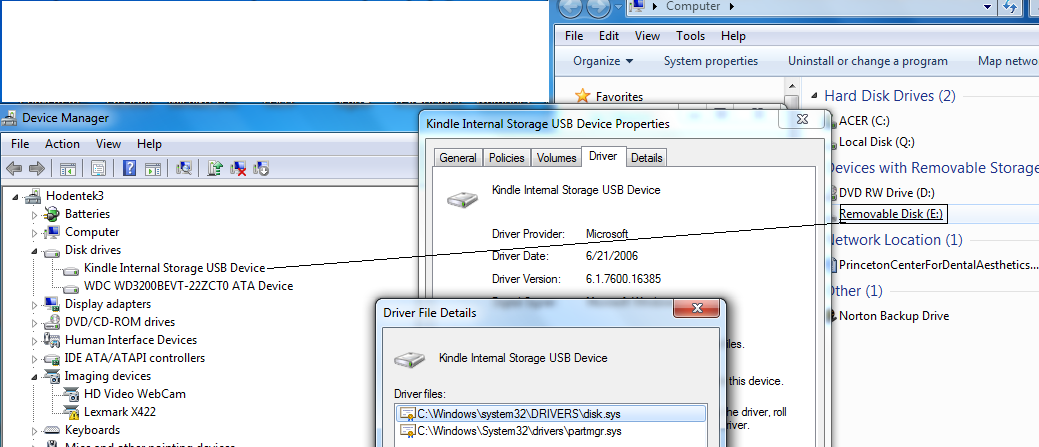Expand the Human Interface Devices node
Image resolution: width=1039 pixels, height=447 pixels.
(x=34, y=340)
